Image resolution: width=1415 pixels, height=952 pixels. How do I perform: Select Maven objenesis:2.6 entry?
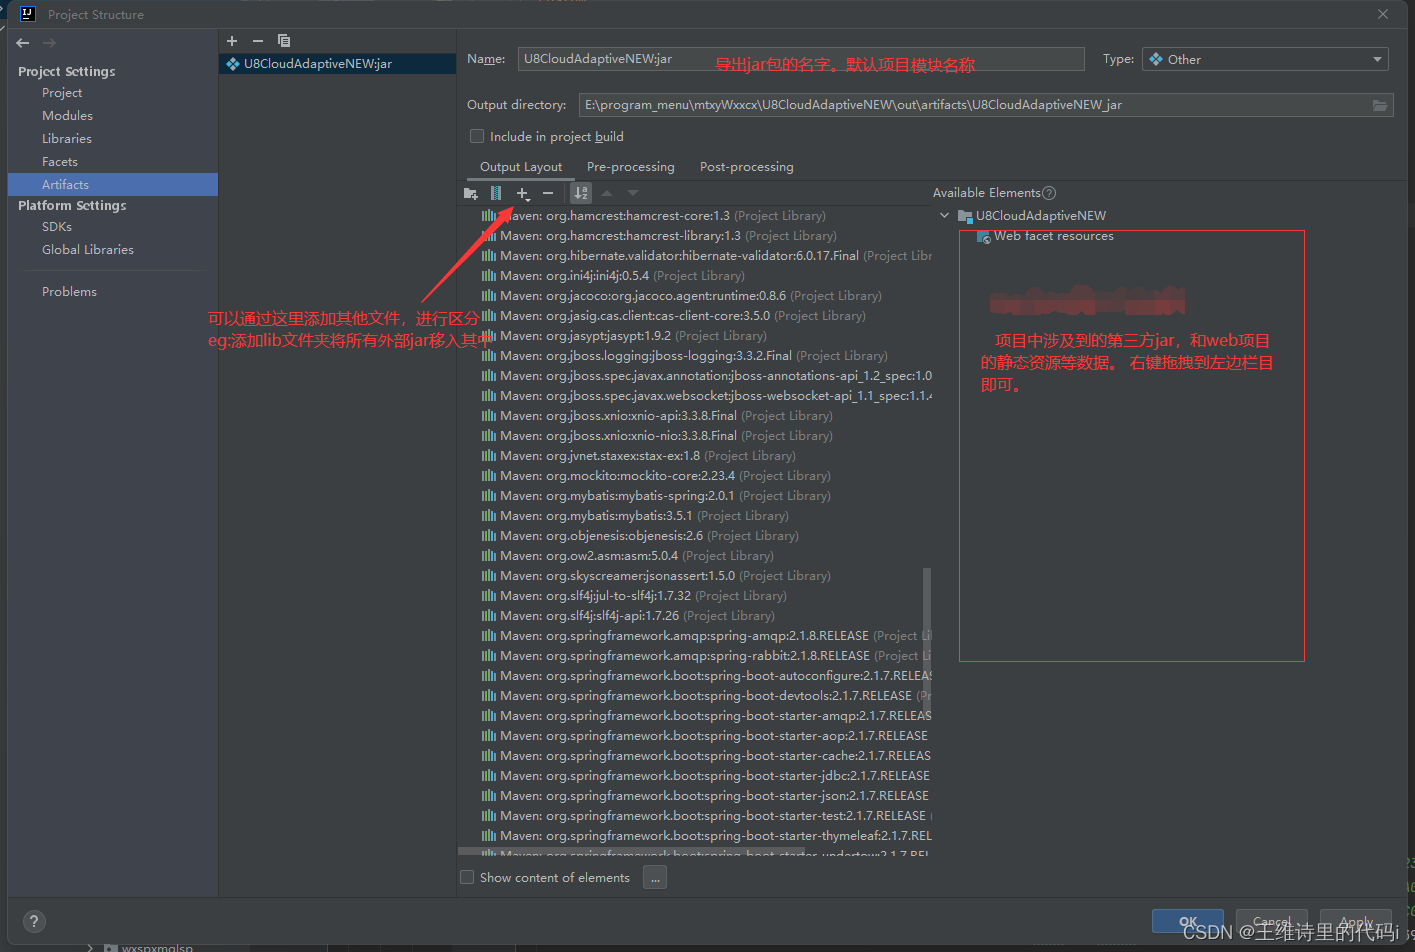[639, 536]
